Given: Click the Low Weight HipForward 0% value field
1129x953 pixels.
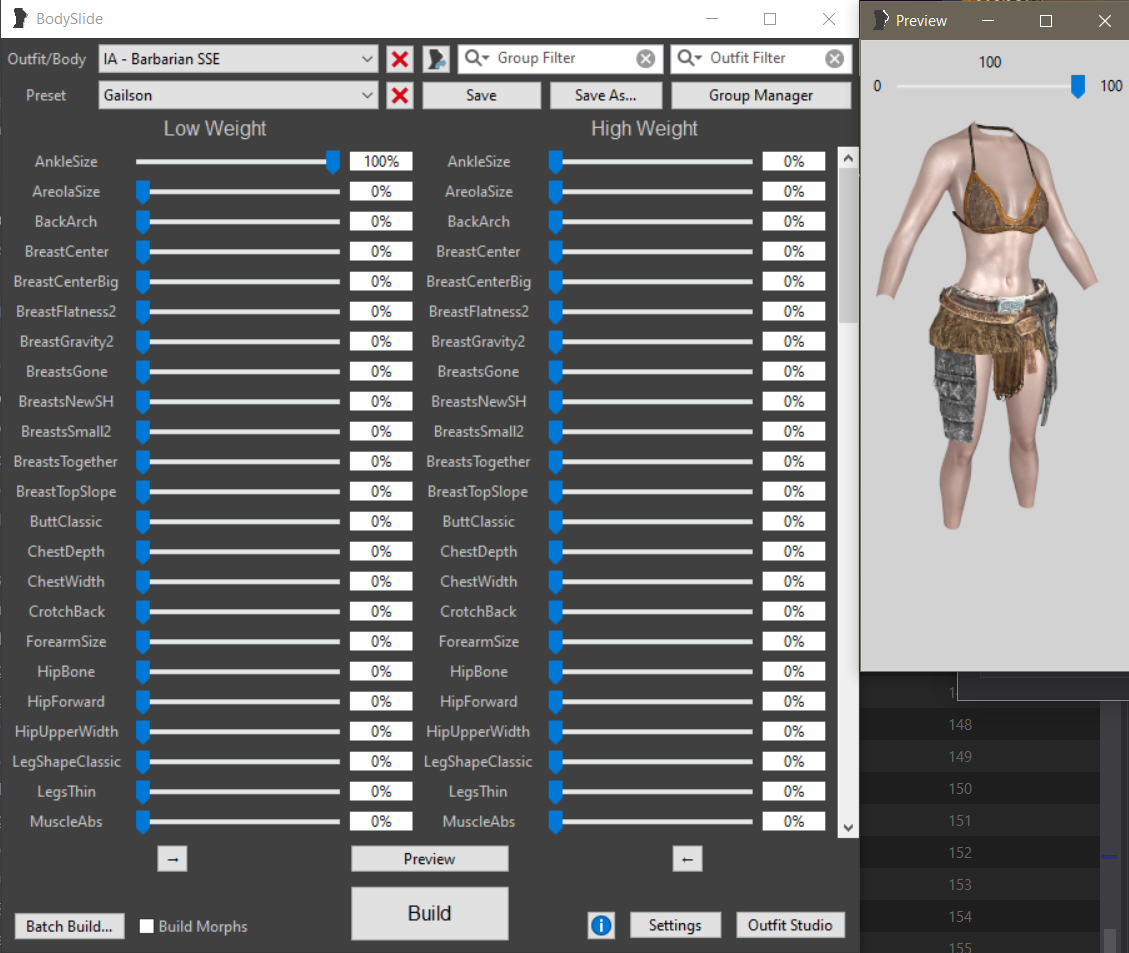Looking at the screenshot, I should (381, 701).
